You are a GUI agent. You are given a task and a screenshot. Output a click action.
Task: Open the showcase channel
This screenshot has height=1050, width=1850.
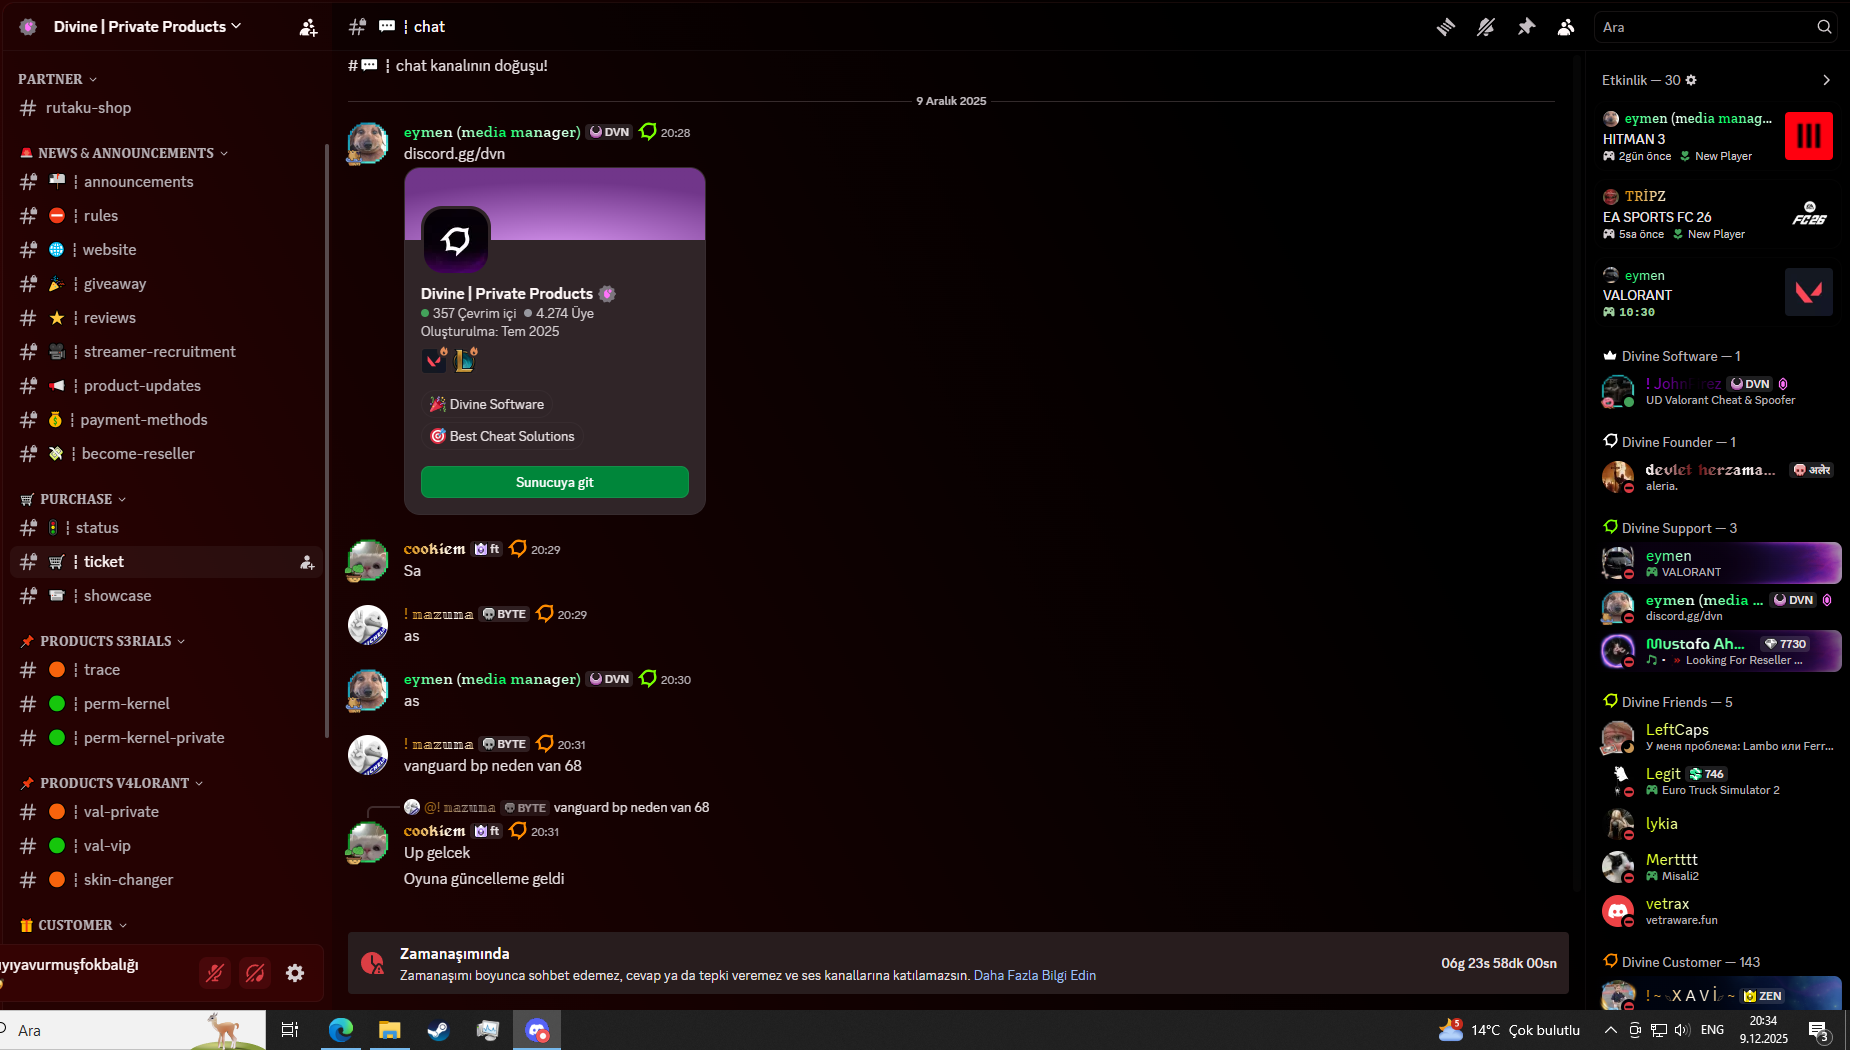click(166, 596)
